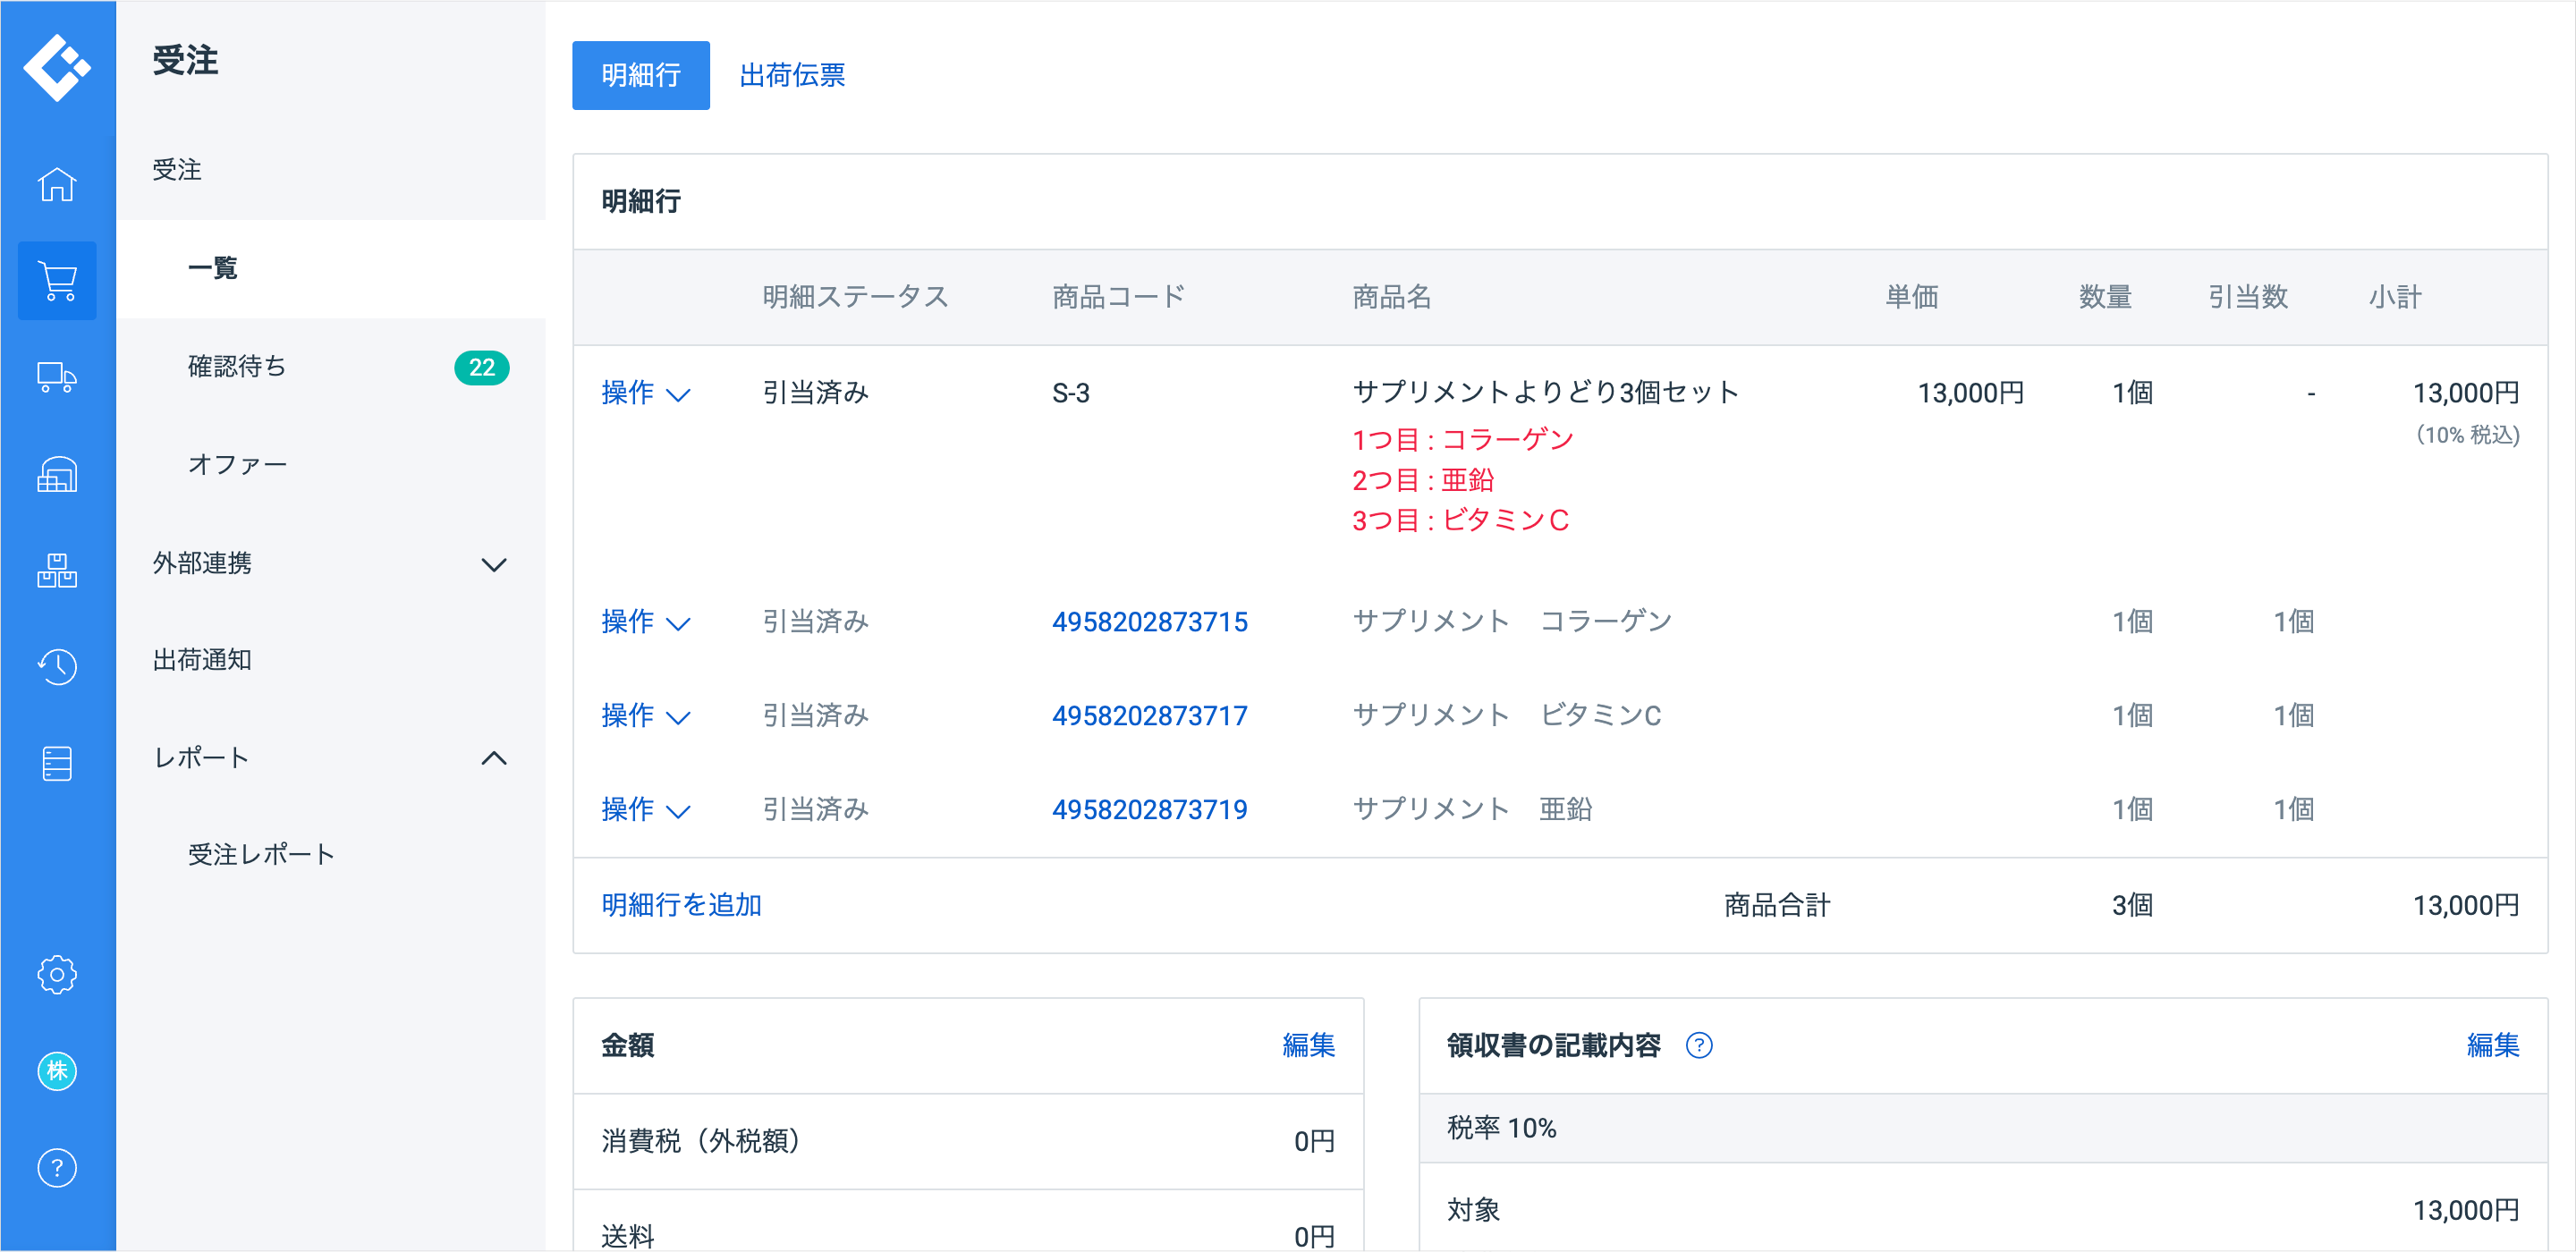Viewport: 2576px width, 1252px height.
Task: Click the settings gear icon
Action: click(57, 974)
